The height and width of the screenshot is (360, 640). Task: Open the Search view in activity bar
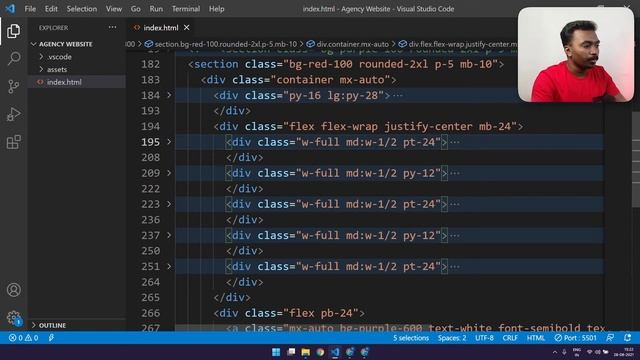click(x=13, y=59)
